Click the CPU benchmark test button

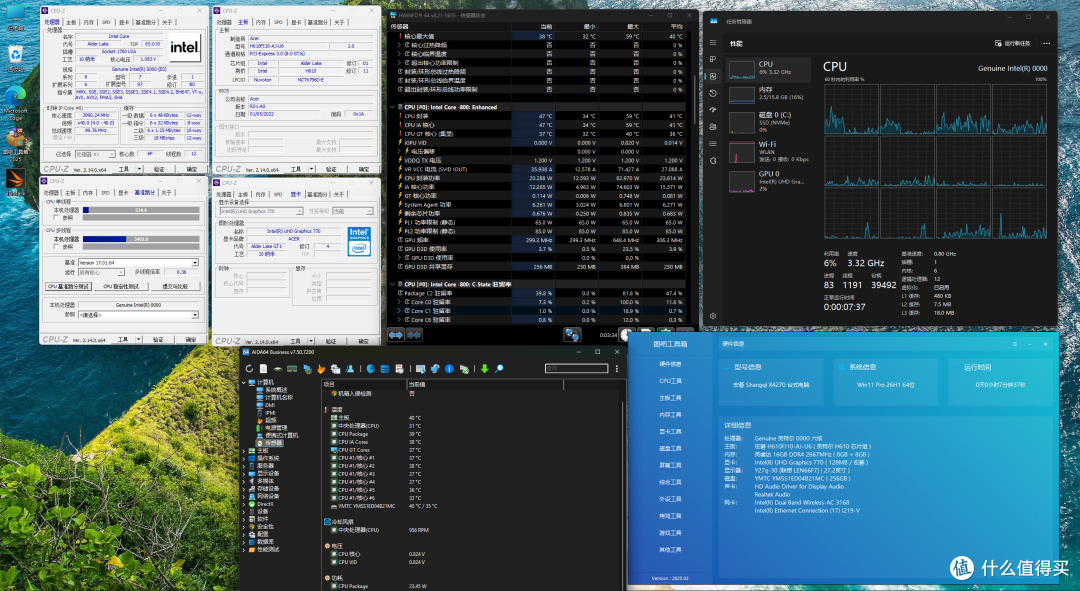point(68,287)
